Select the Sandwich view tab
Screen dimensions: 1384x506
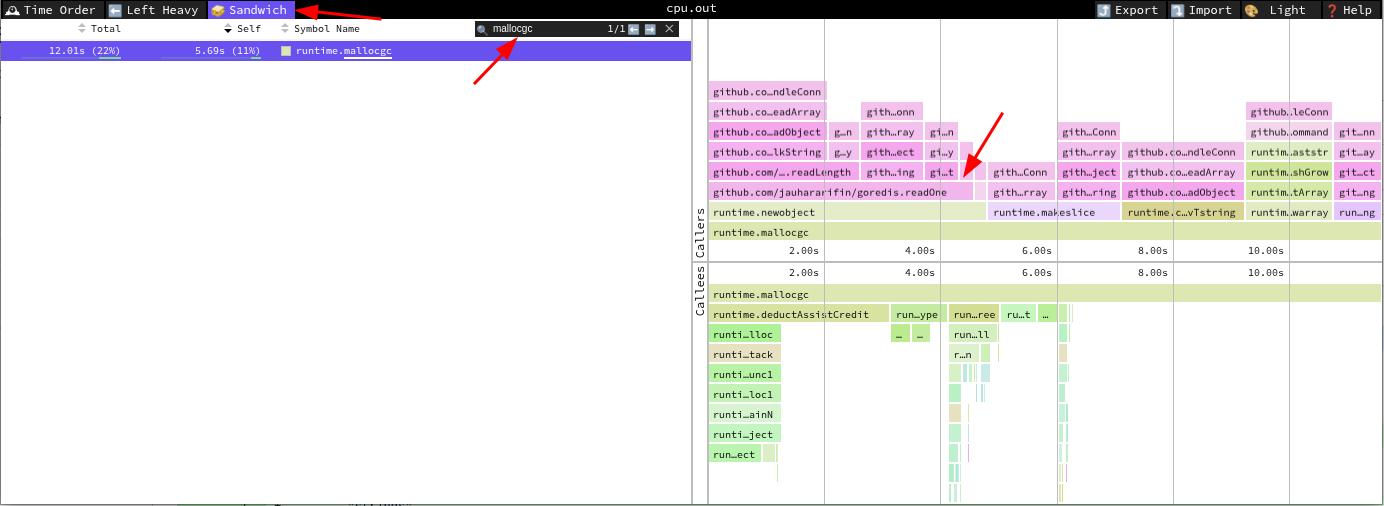[x=250, y=10]
